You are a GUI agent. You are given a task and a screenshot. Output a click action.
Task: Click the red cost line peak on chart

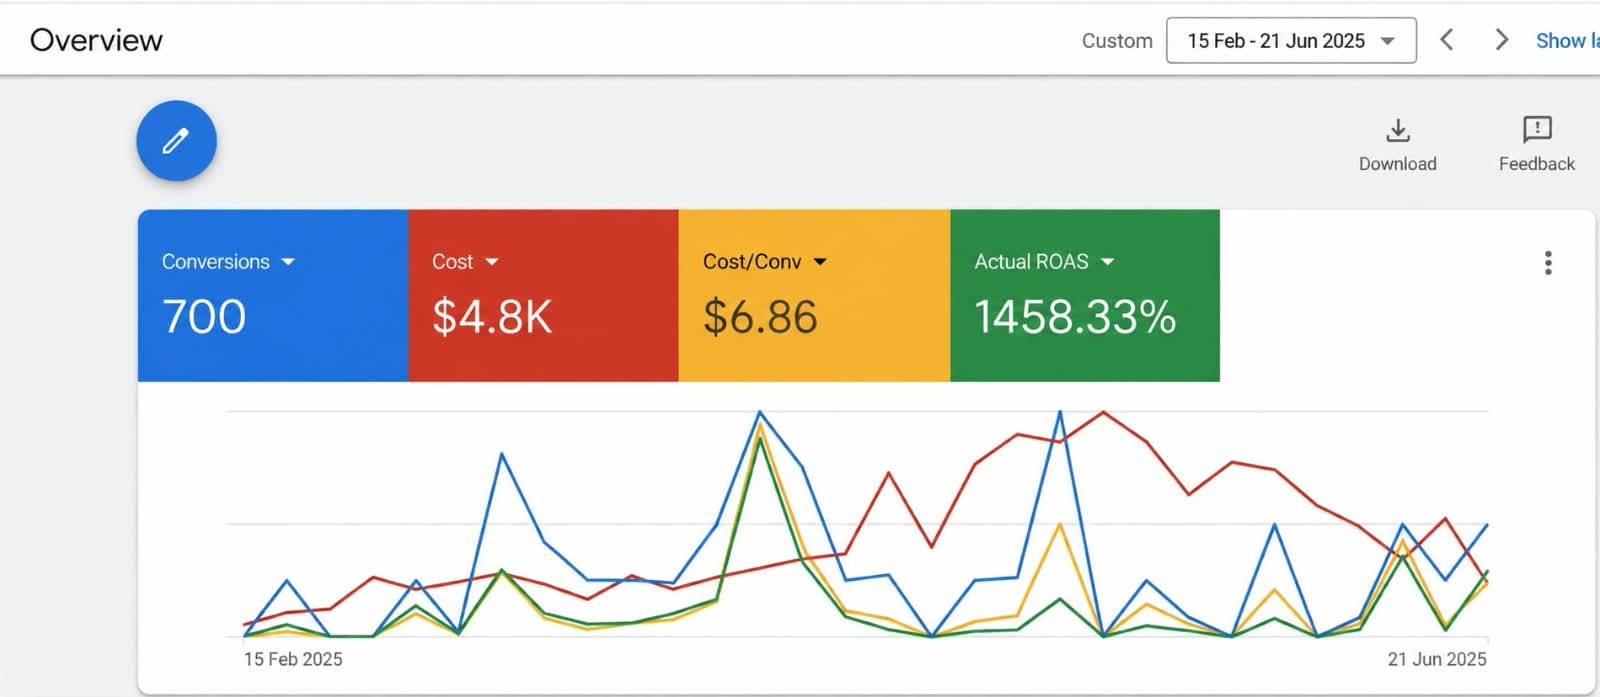pyautogui.click(x=1103, y=412)
